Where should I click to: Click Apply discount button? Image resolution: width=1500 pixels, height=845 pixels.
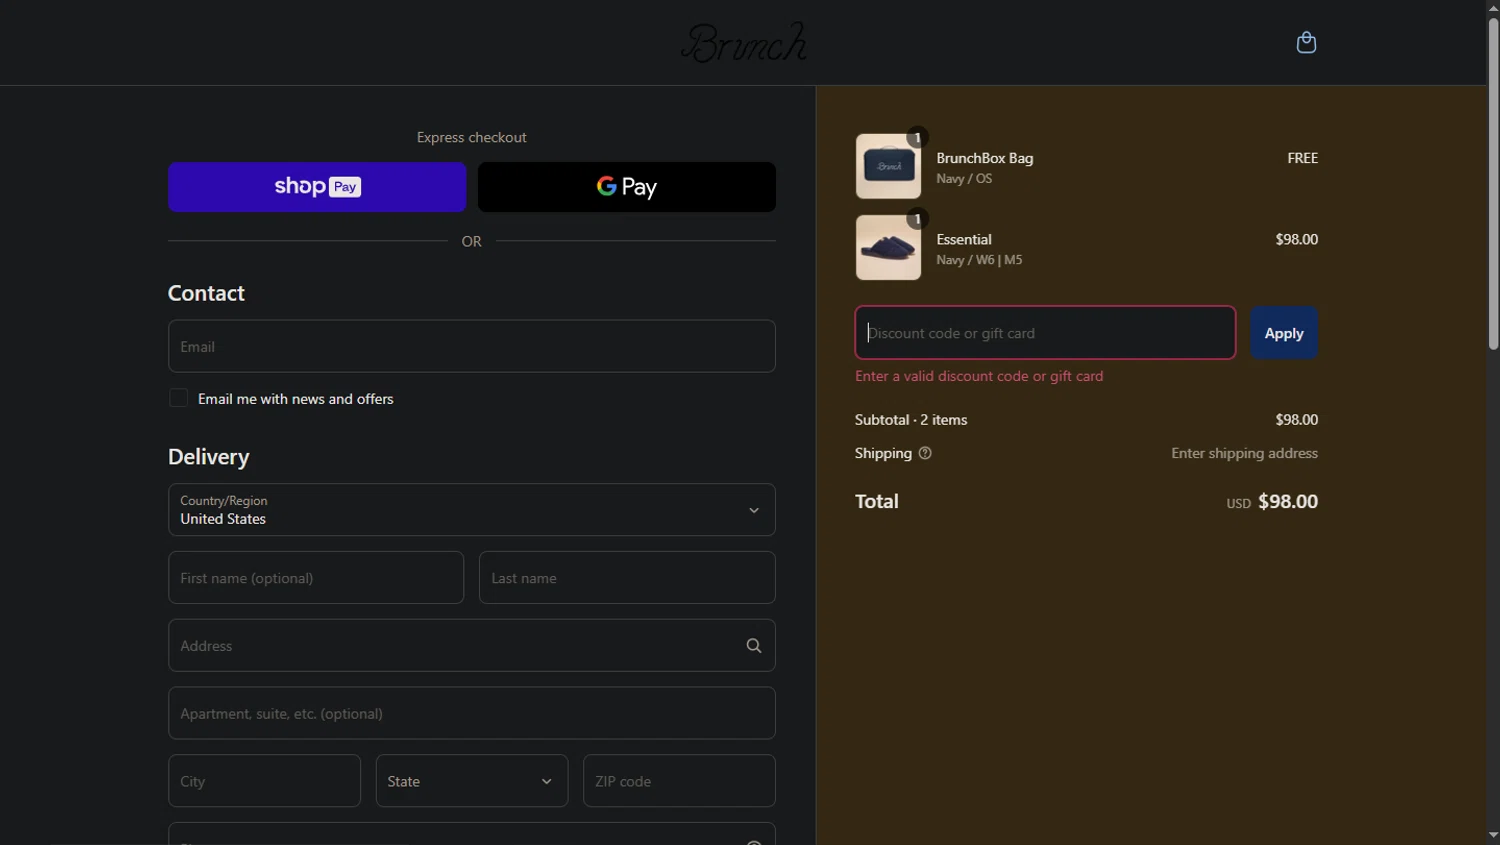point(1284,333)
